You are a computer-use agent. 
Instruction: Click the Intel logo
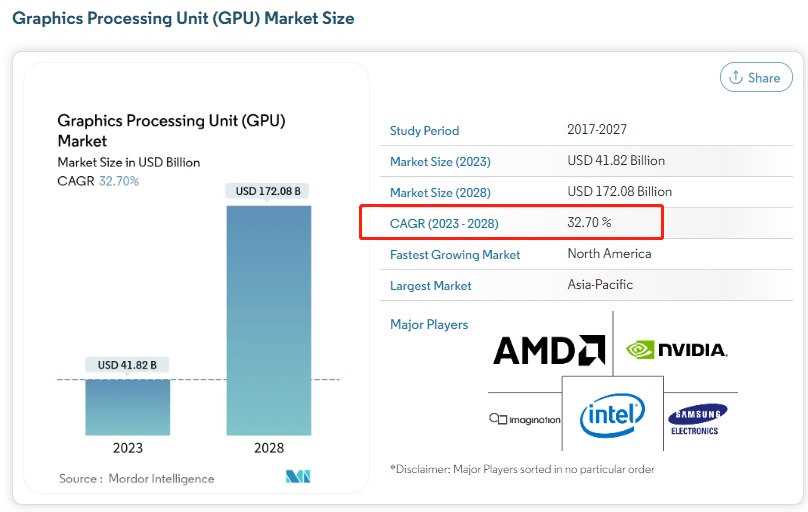point(612,414)
